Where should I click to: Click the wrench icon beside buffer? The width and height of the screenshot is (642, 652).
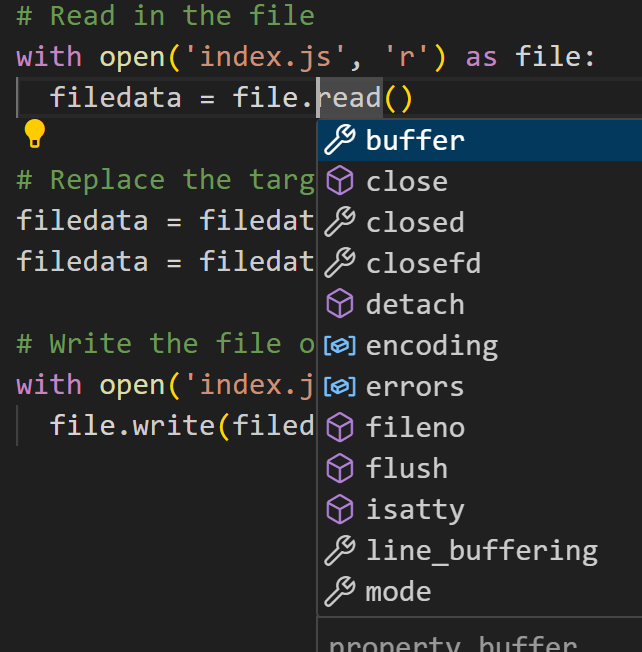point(340,140)
